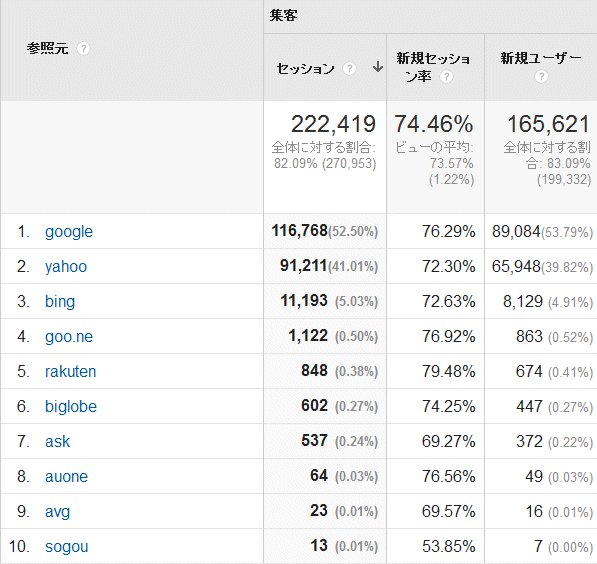This screenshot has height=564, width=597.
Task: Sort by セッション column header
Action: [x=305, y=69]
